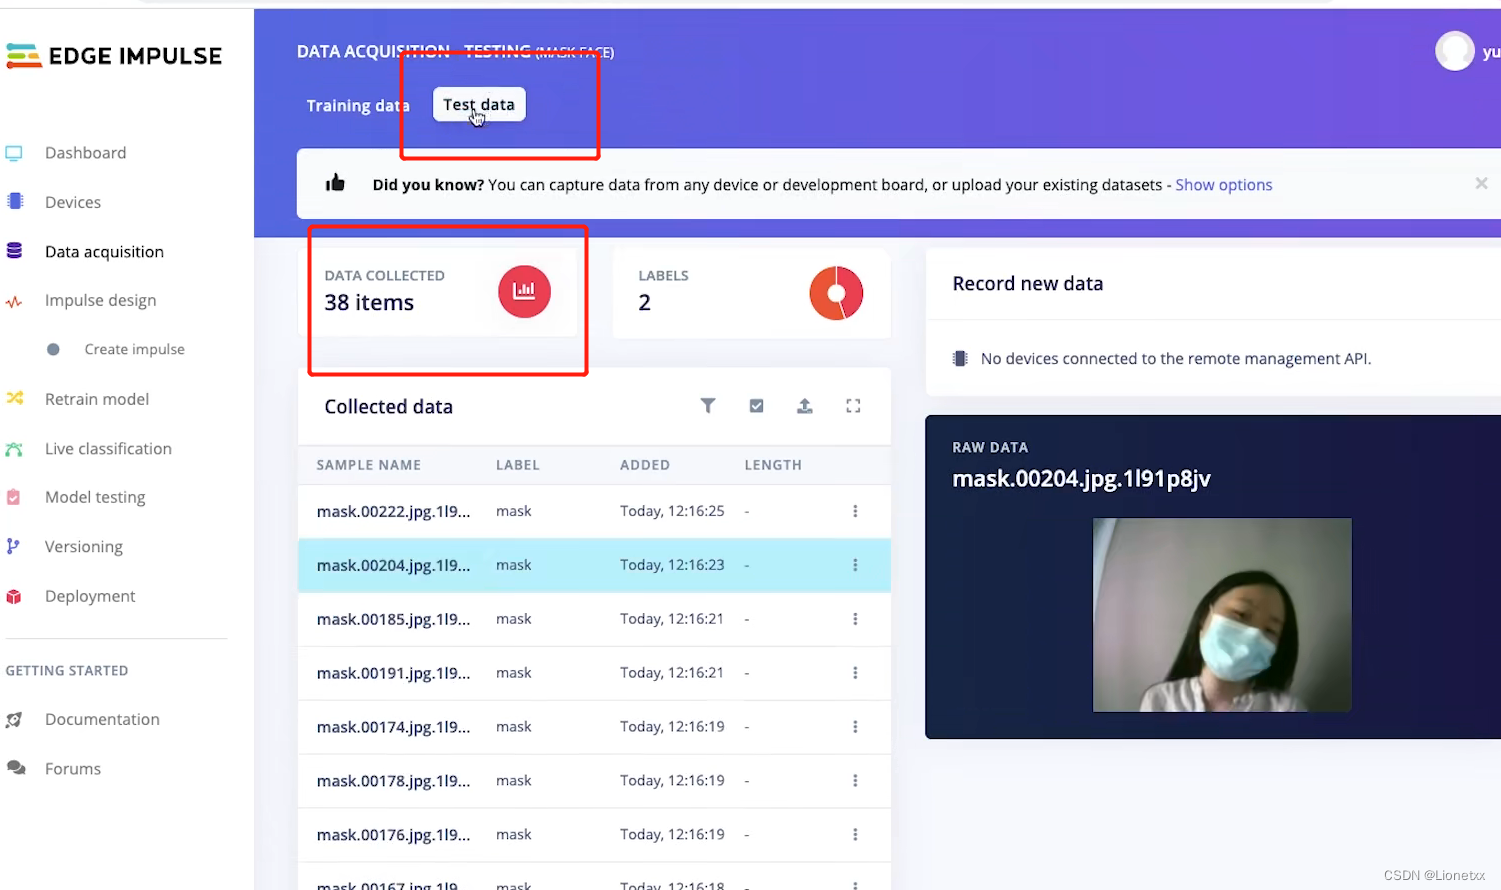Switch to Test data tab

click(479, 104)
